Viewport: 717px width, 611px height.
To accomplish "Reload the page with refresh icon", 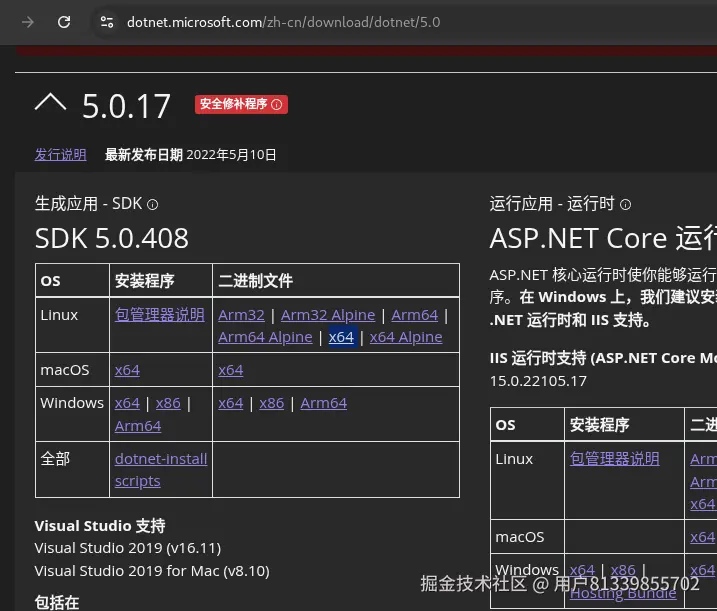I will [64, 22].
